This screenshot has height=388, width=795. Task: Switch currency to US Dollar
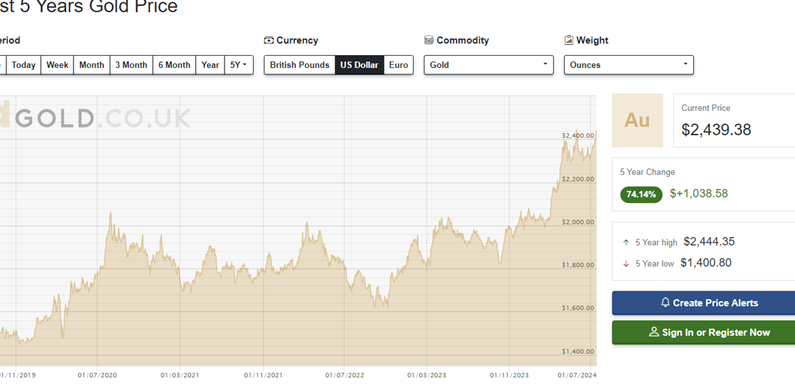[359, 65]
